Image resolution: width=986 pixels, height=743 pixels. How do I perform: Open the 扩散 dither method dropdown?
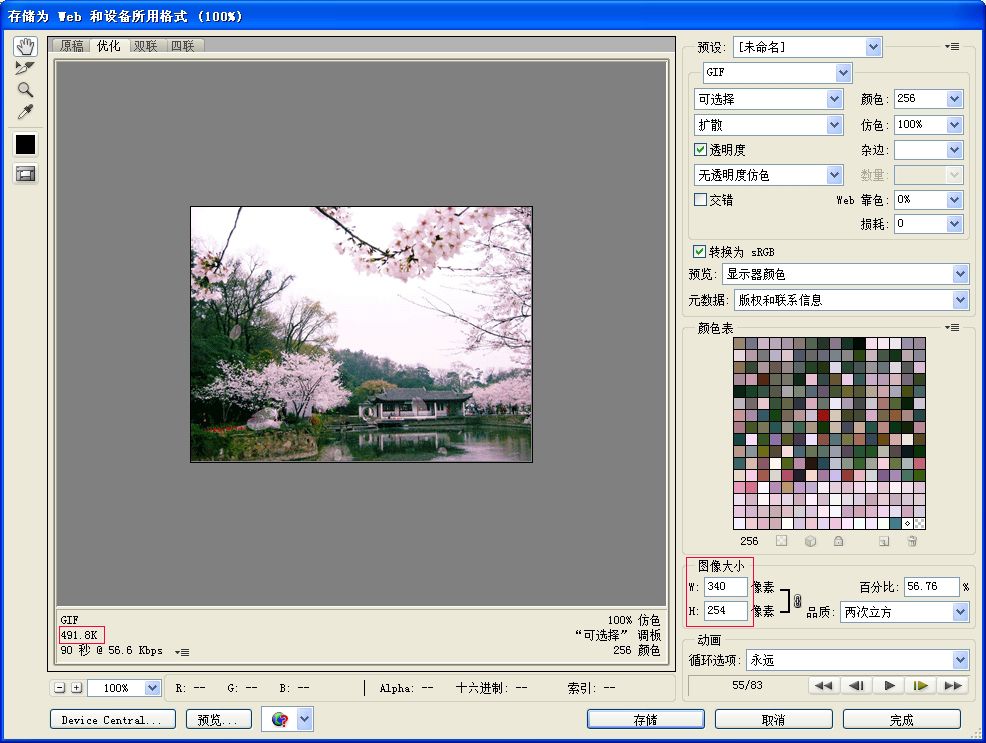pos(834,125)
